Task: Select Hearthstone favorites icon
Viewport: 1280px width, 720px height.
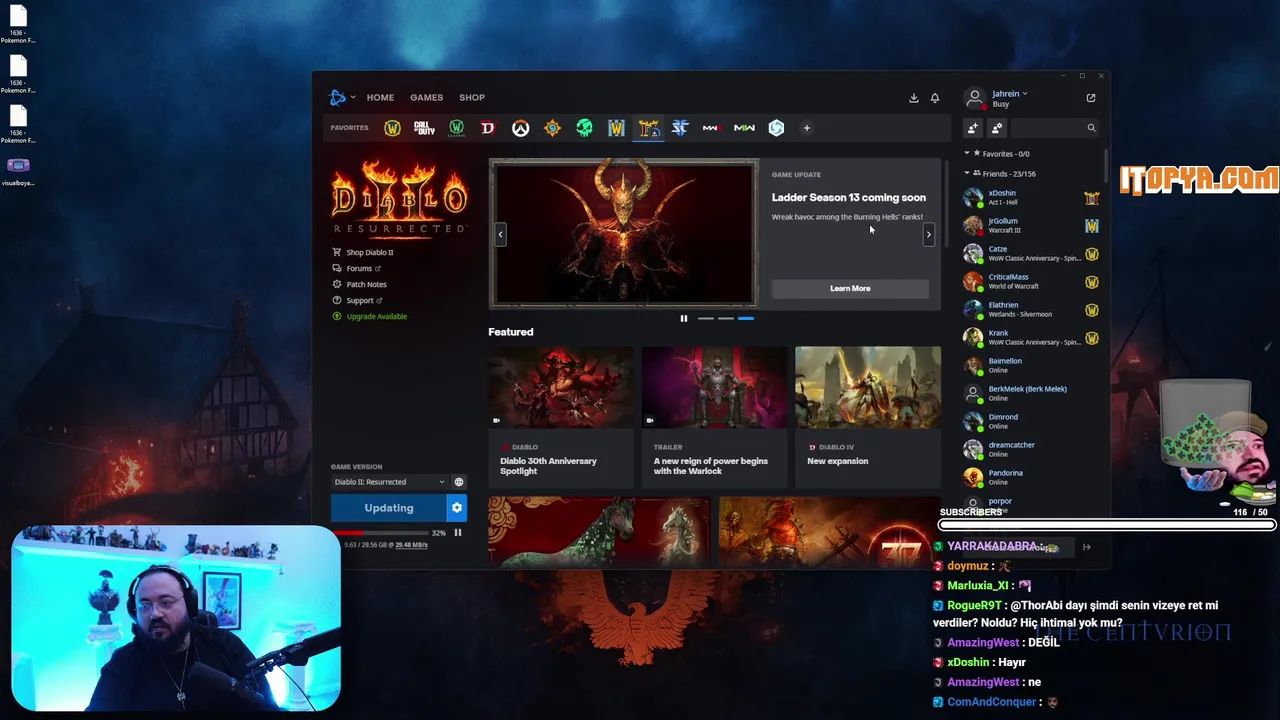Action: (x=552, y=128)
